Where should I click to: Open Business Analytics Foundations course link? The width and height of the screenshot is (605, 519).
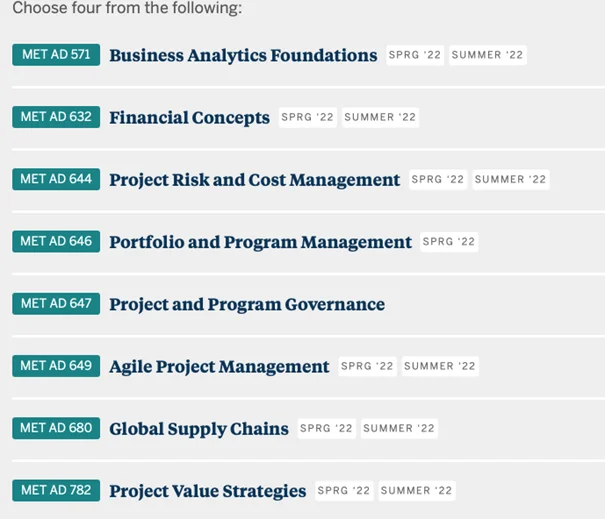(x=243, y=56)
